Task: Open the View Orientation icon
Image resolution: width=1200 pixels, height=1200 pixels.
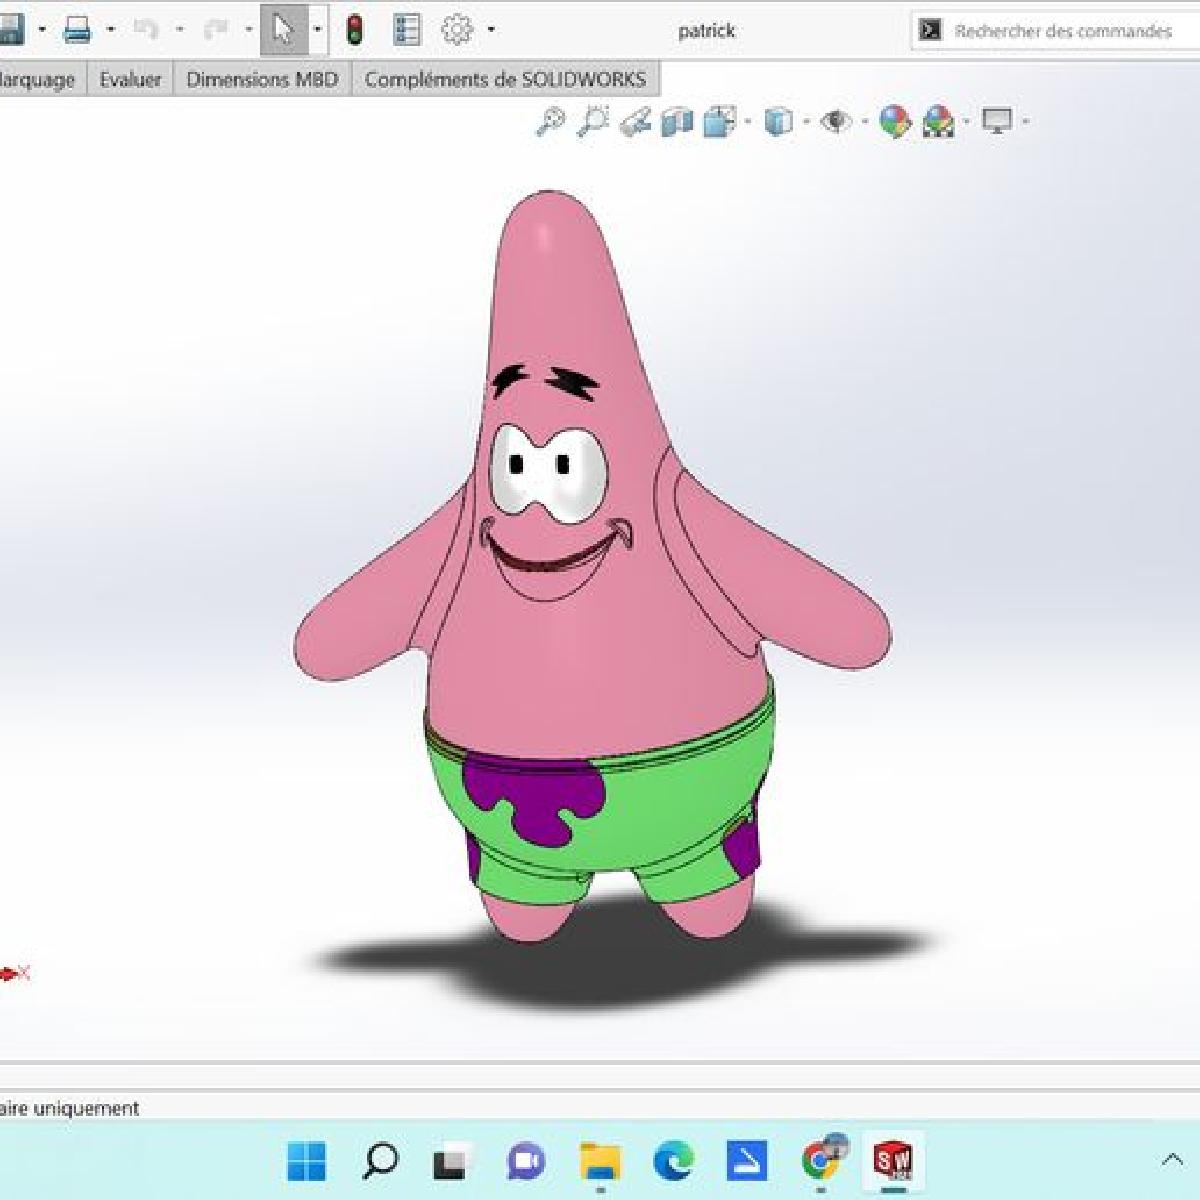Action: [720, 122]
